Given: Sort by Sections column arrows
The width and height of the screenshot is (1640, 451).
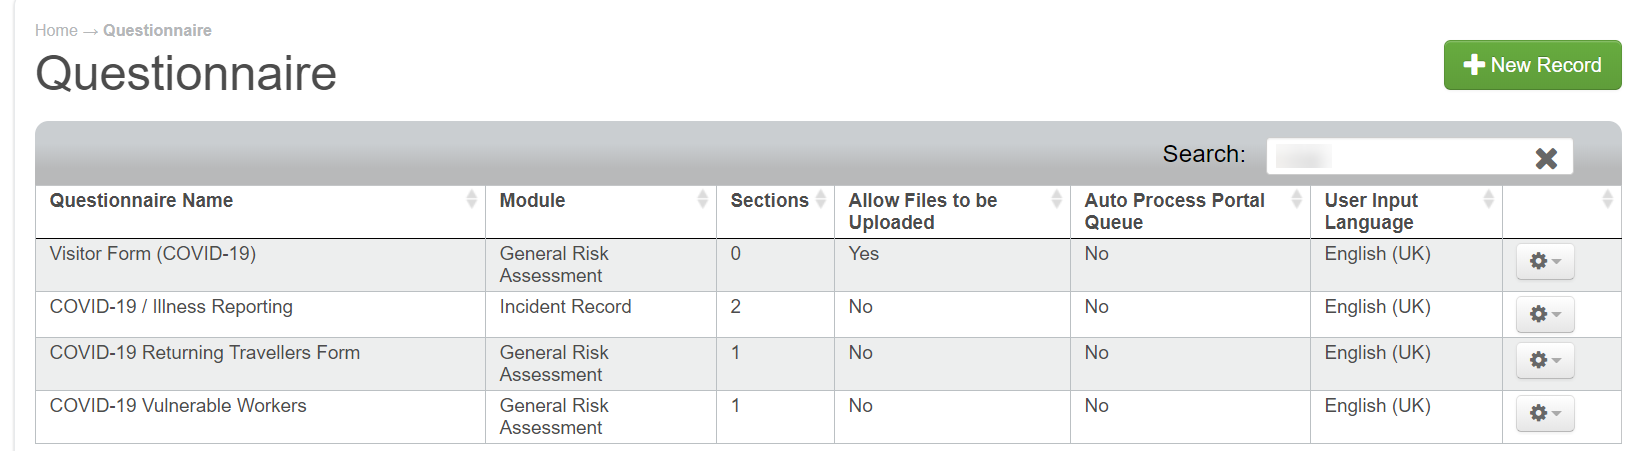Looking at the screenshot, I should pos(821,200).
